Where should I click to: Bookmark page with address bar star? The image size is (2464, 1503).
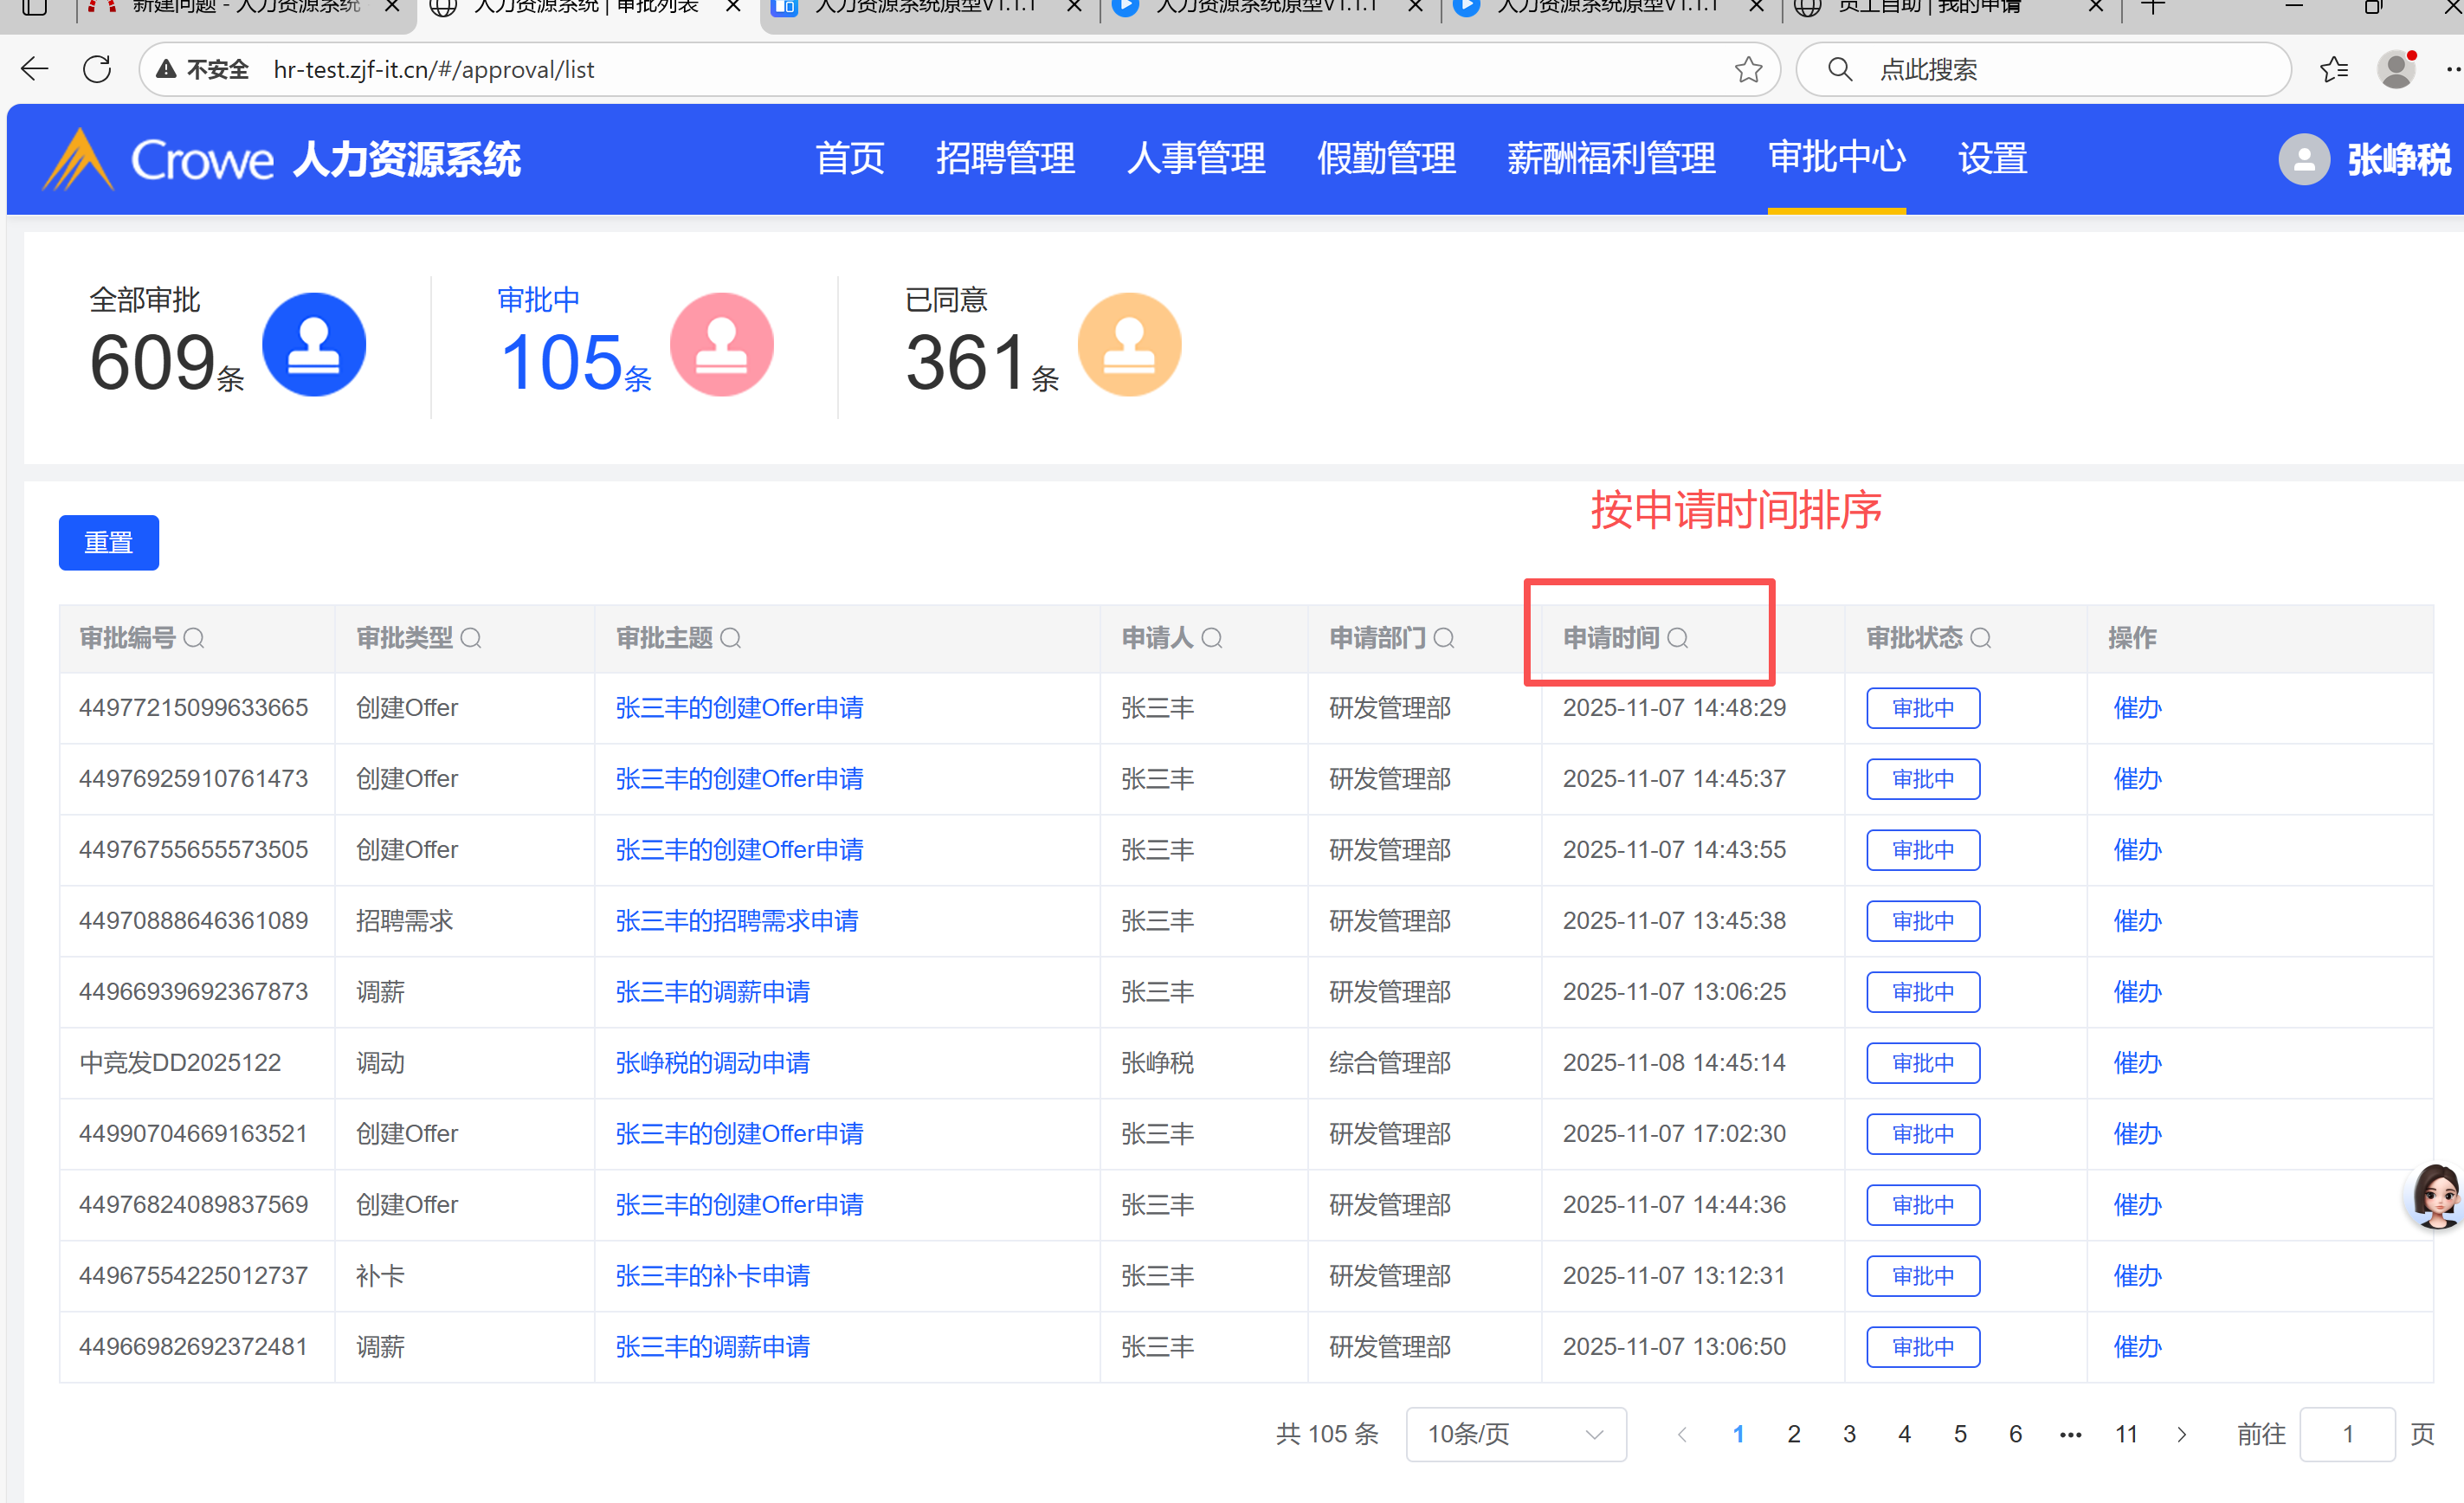tap(1747, 69)
